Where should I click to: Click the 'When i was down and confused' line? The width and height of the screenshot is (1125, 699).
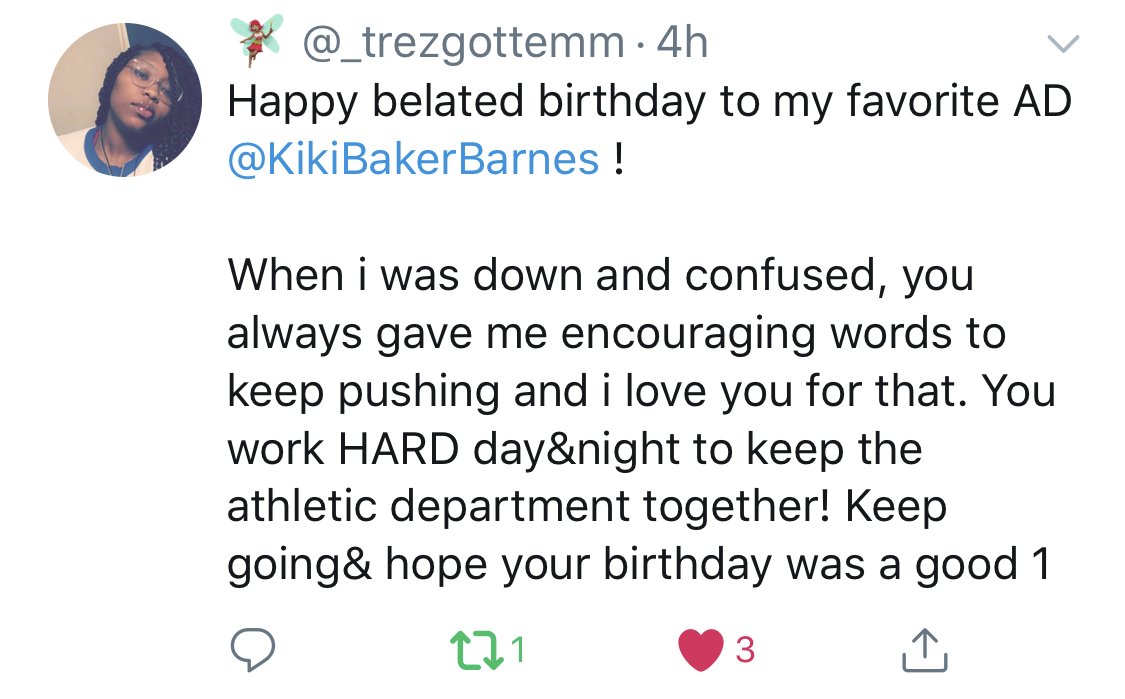601,276
